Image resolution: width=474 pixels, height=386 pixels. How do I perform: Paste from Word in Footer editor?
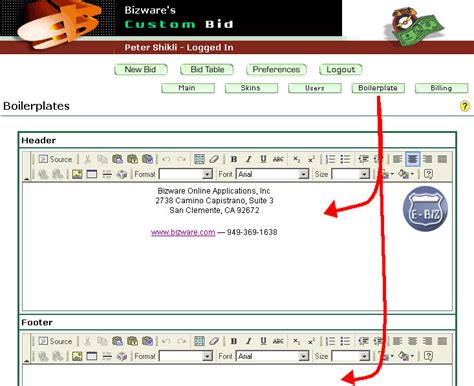pos(147,341)
